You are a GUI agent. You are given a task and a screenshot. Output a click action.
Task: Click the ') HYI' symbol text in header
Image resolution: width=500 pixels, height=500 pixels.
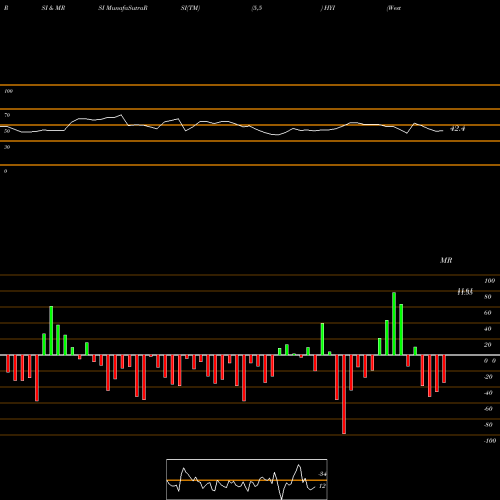[328, 8]
